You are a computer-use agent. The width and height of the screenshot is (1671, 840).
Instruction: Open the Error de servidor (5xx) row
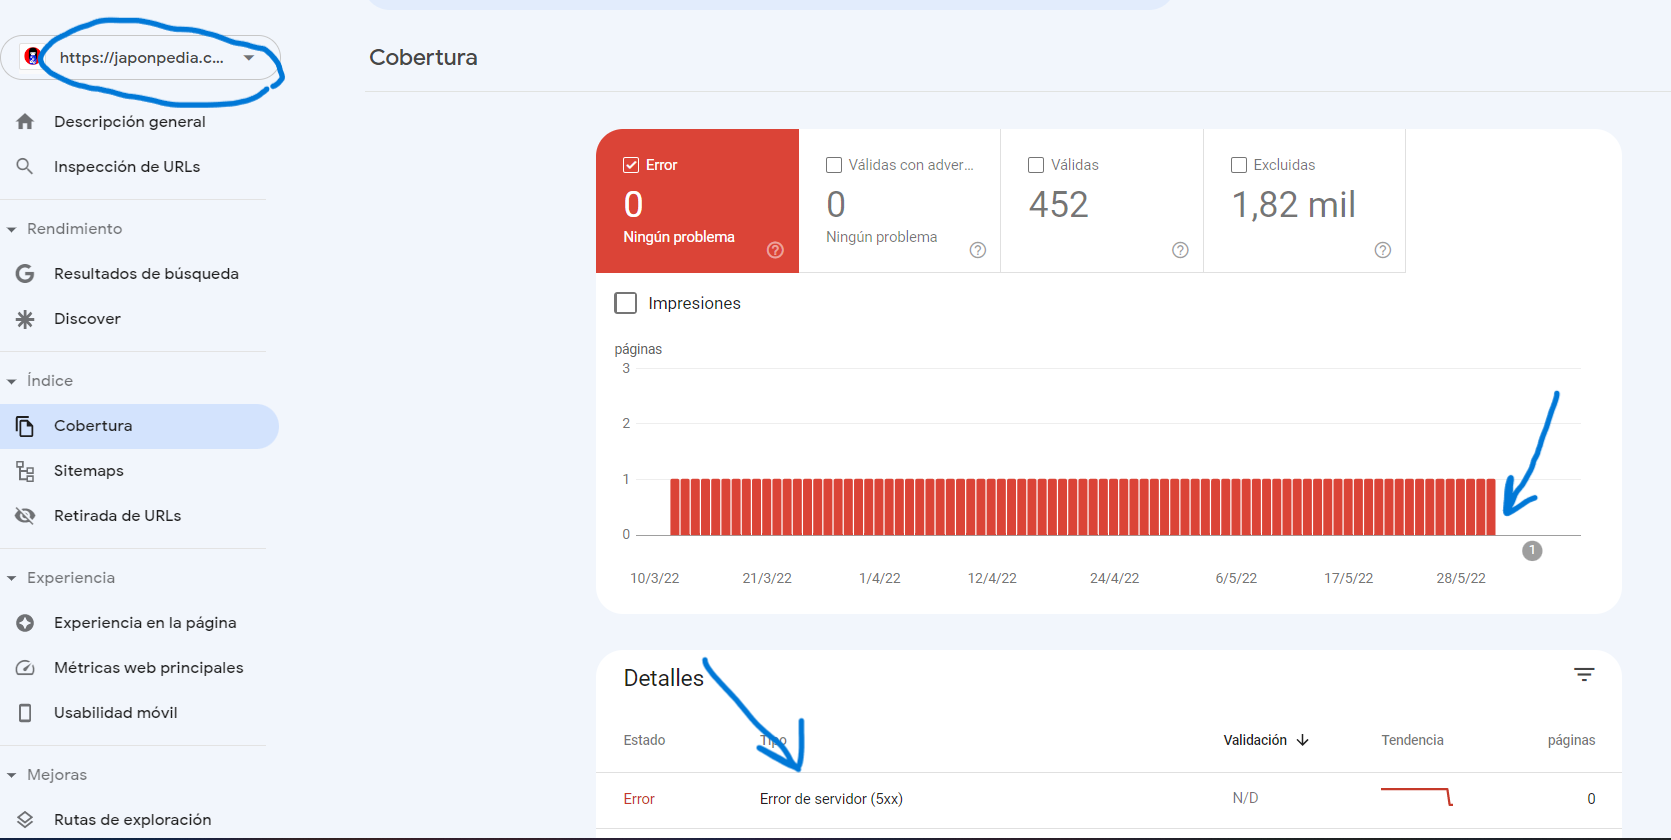1108,799
